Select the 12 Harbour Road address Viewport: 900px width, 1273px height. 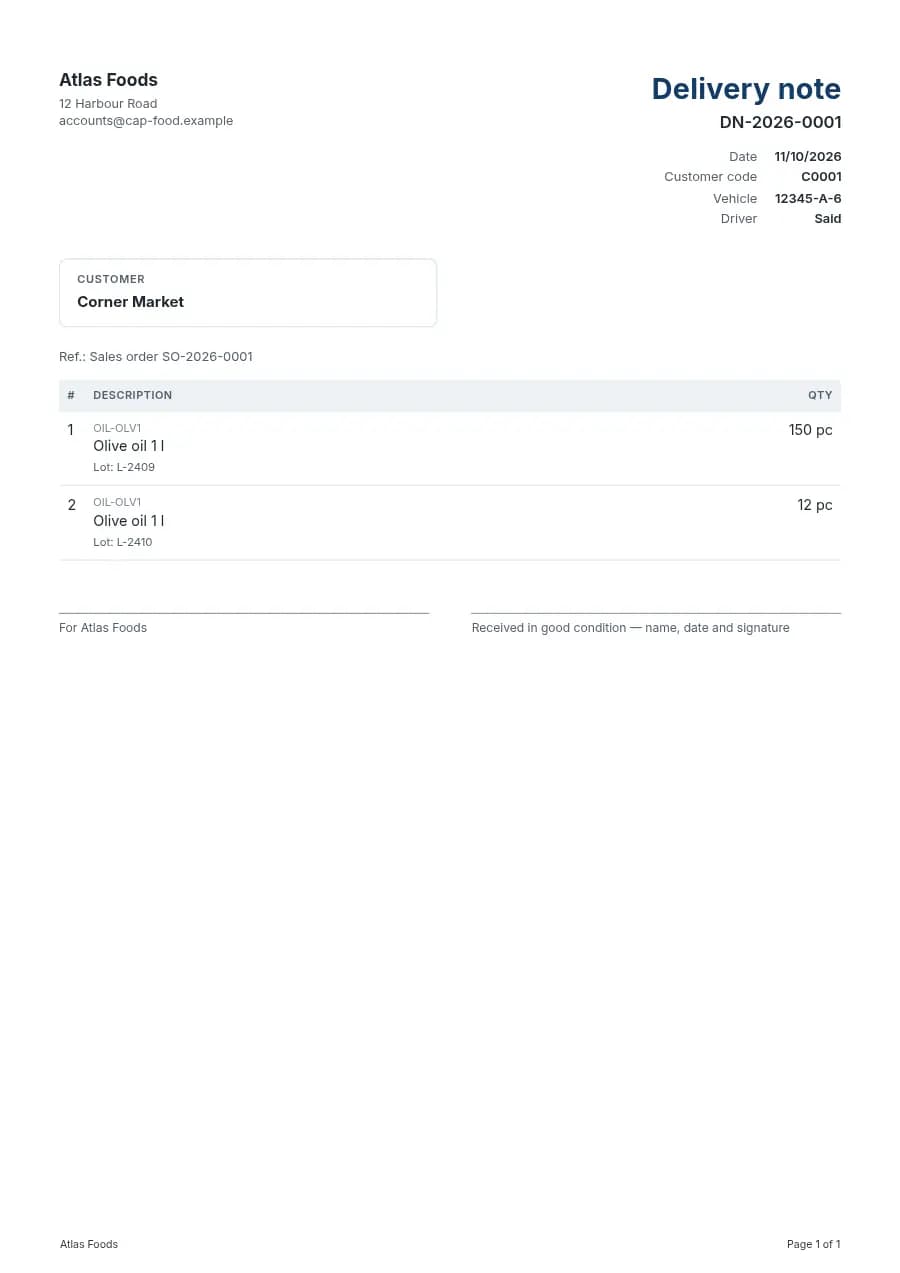[x=108, y=104]
